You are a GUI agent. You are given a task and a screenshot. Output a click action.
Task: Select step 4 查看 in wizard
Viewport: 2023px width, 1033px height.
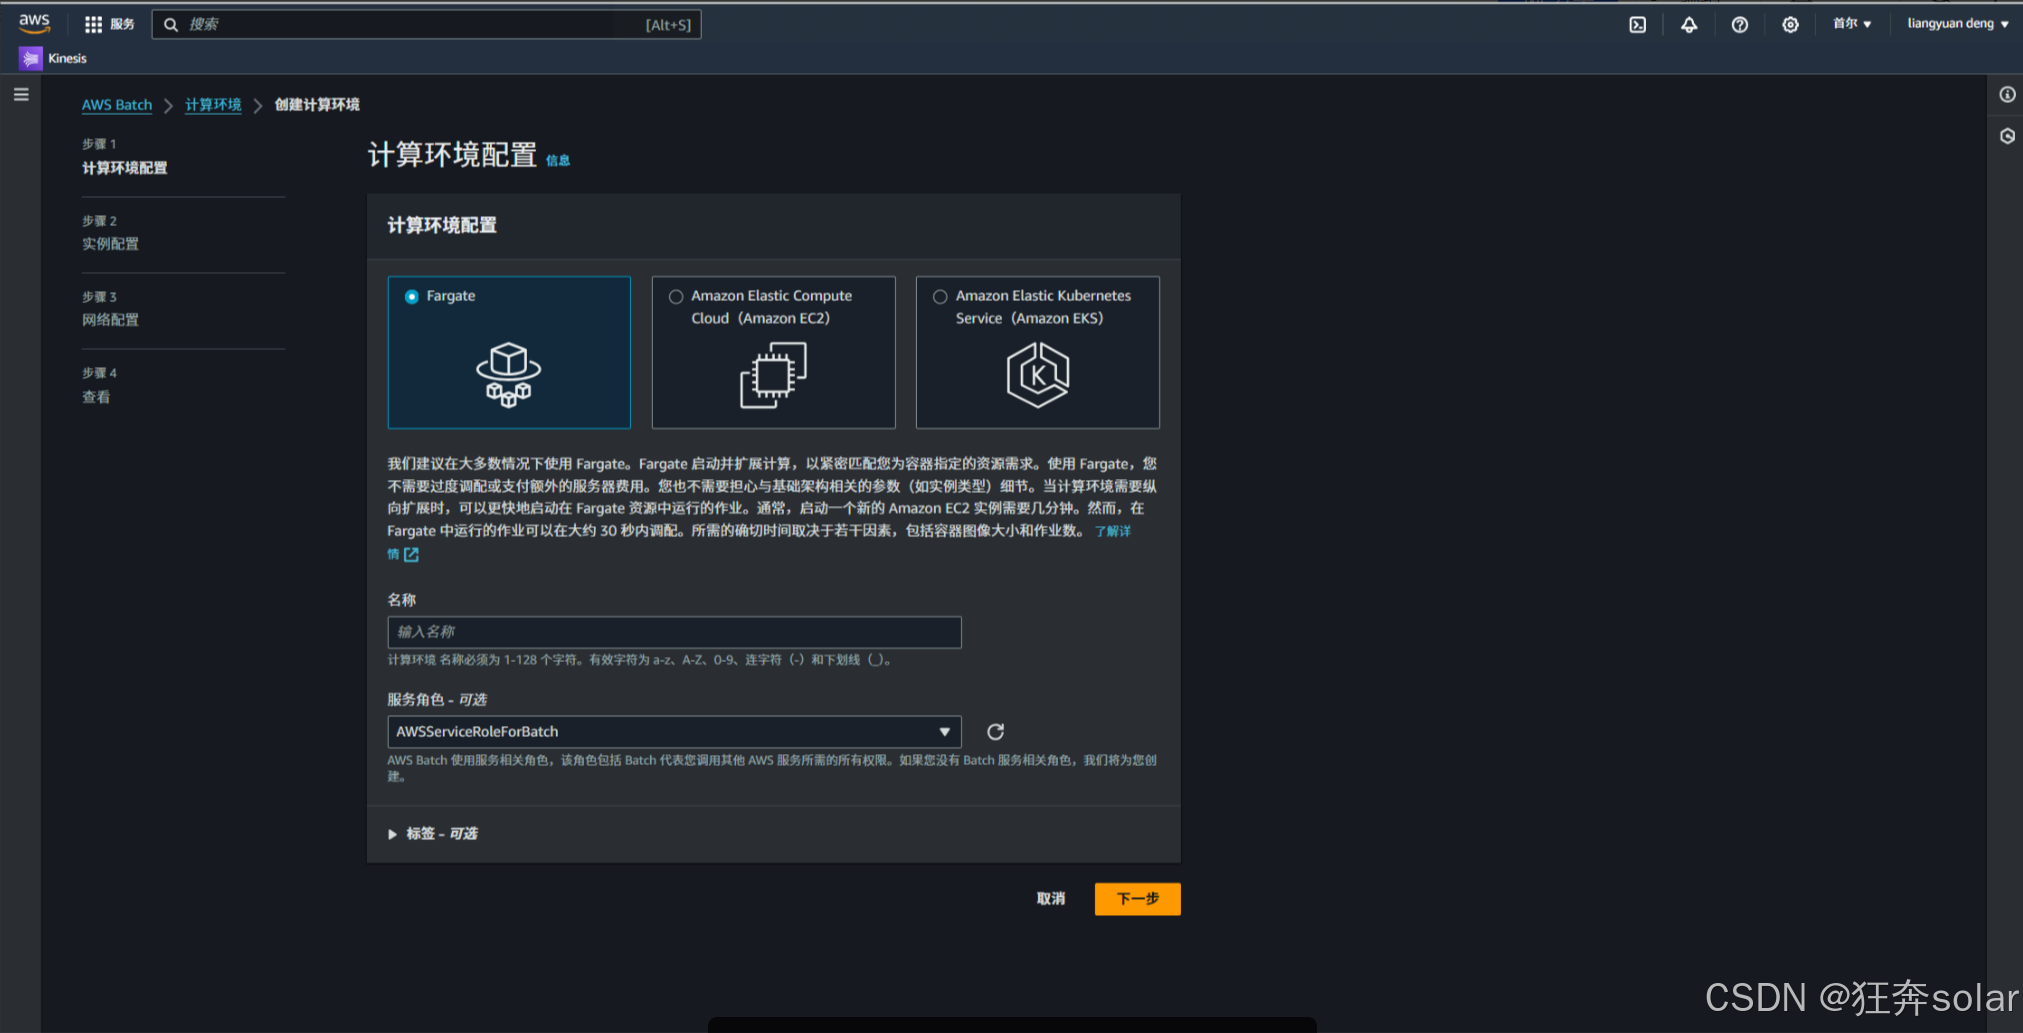click(x=96, y=397)
